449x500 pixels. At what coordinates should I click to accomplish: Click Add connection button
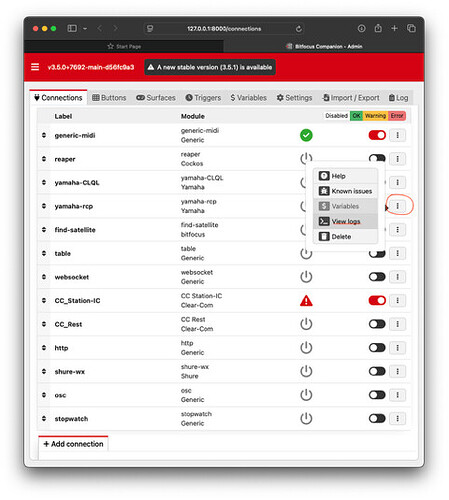(73, 444)
